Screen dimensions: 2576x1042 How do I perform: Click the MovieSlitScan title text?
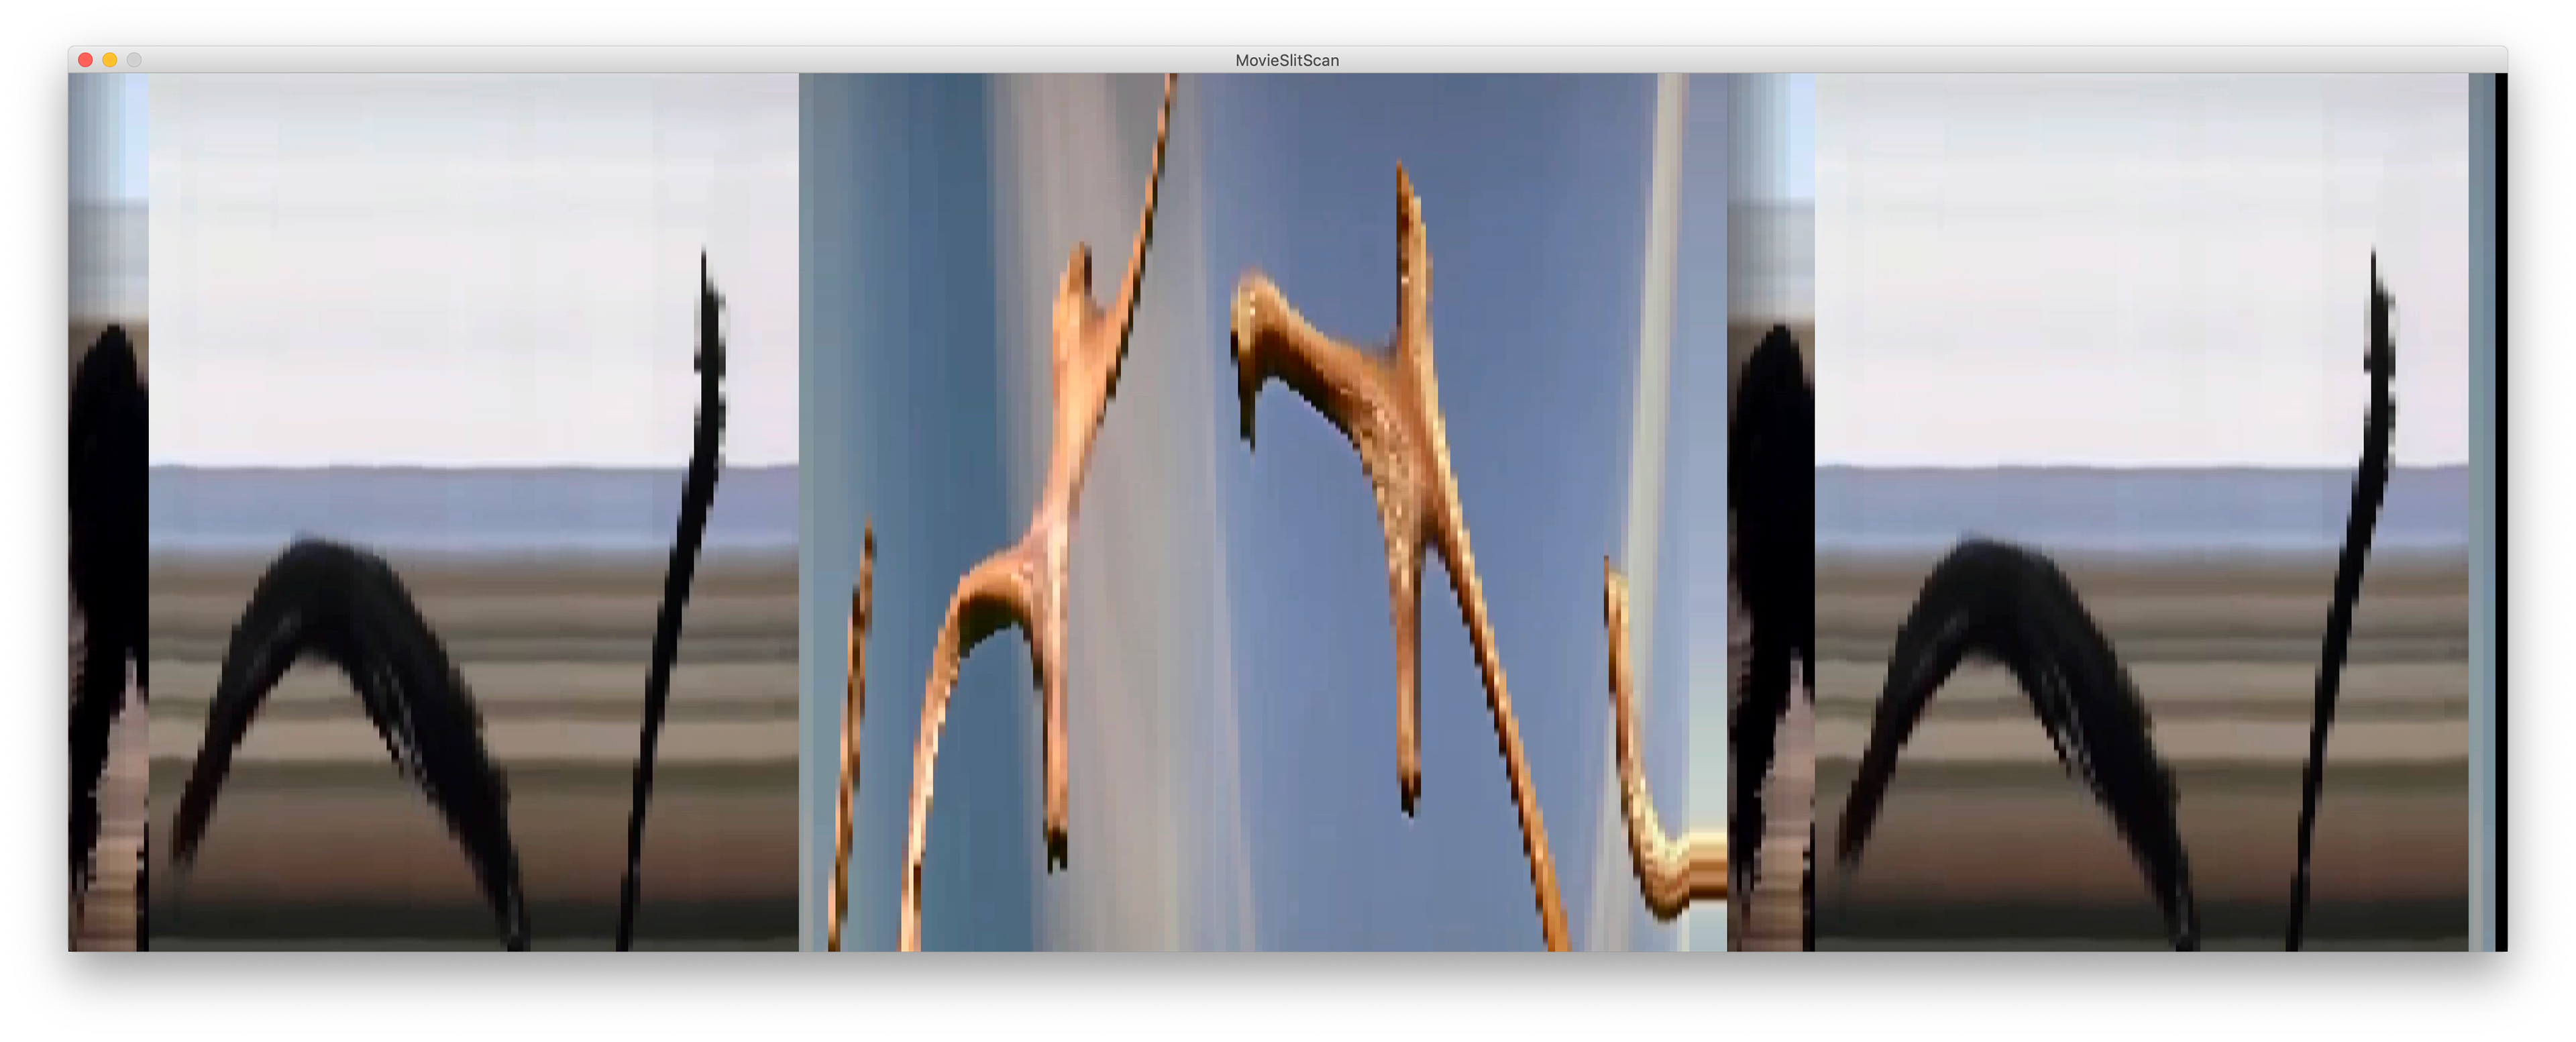[1287, 60]
